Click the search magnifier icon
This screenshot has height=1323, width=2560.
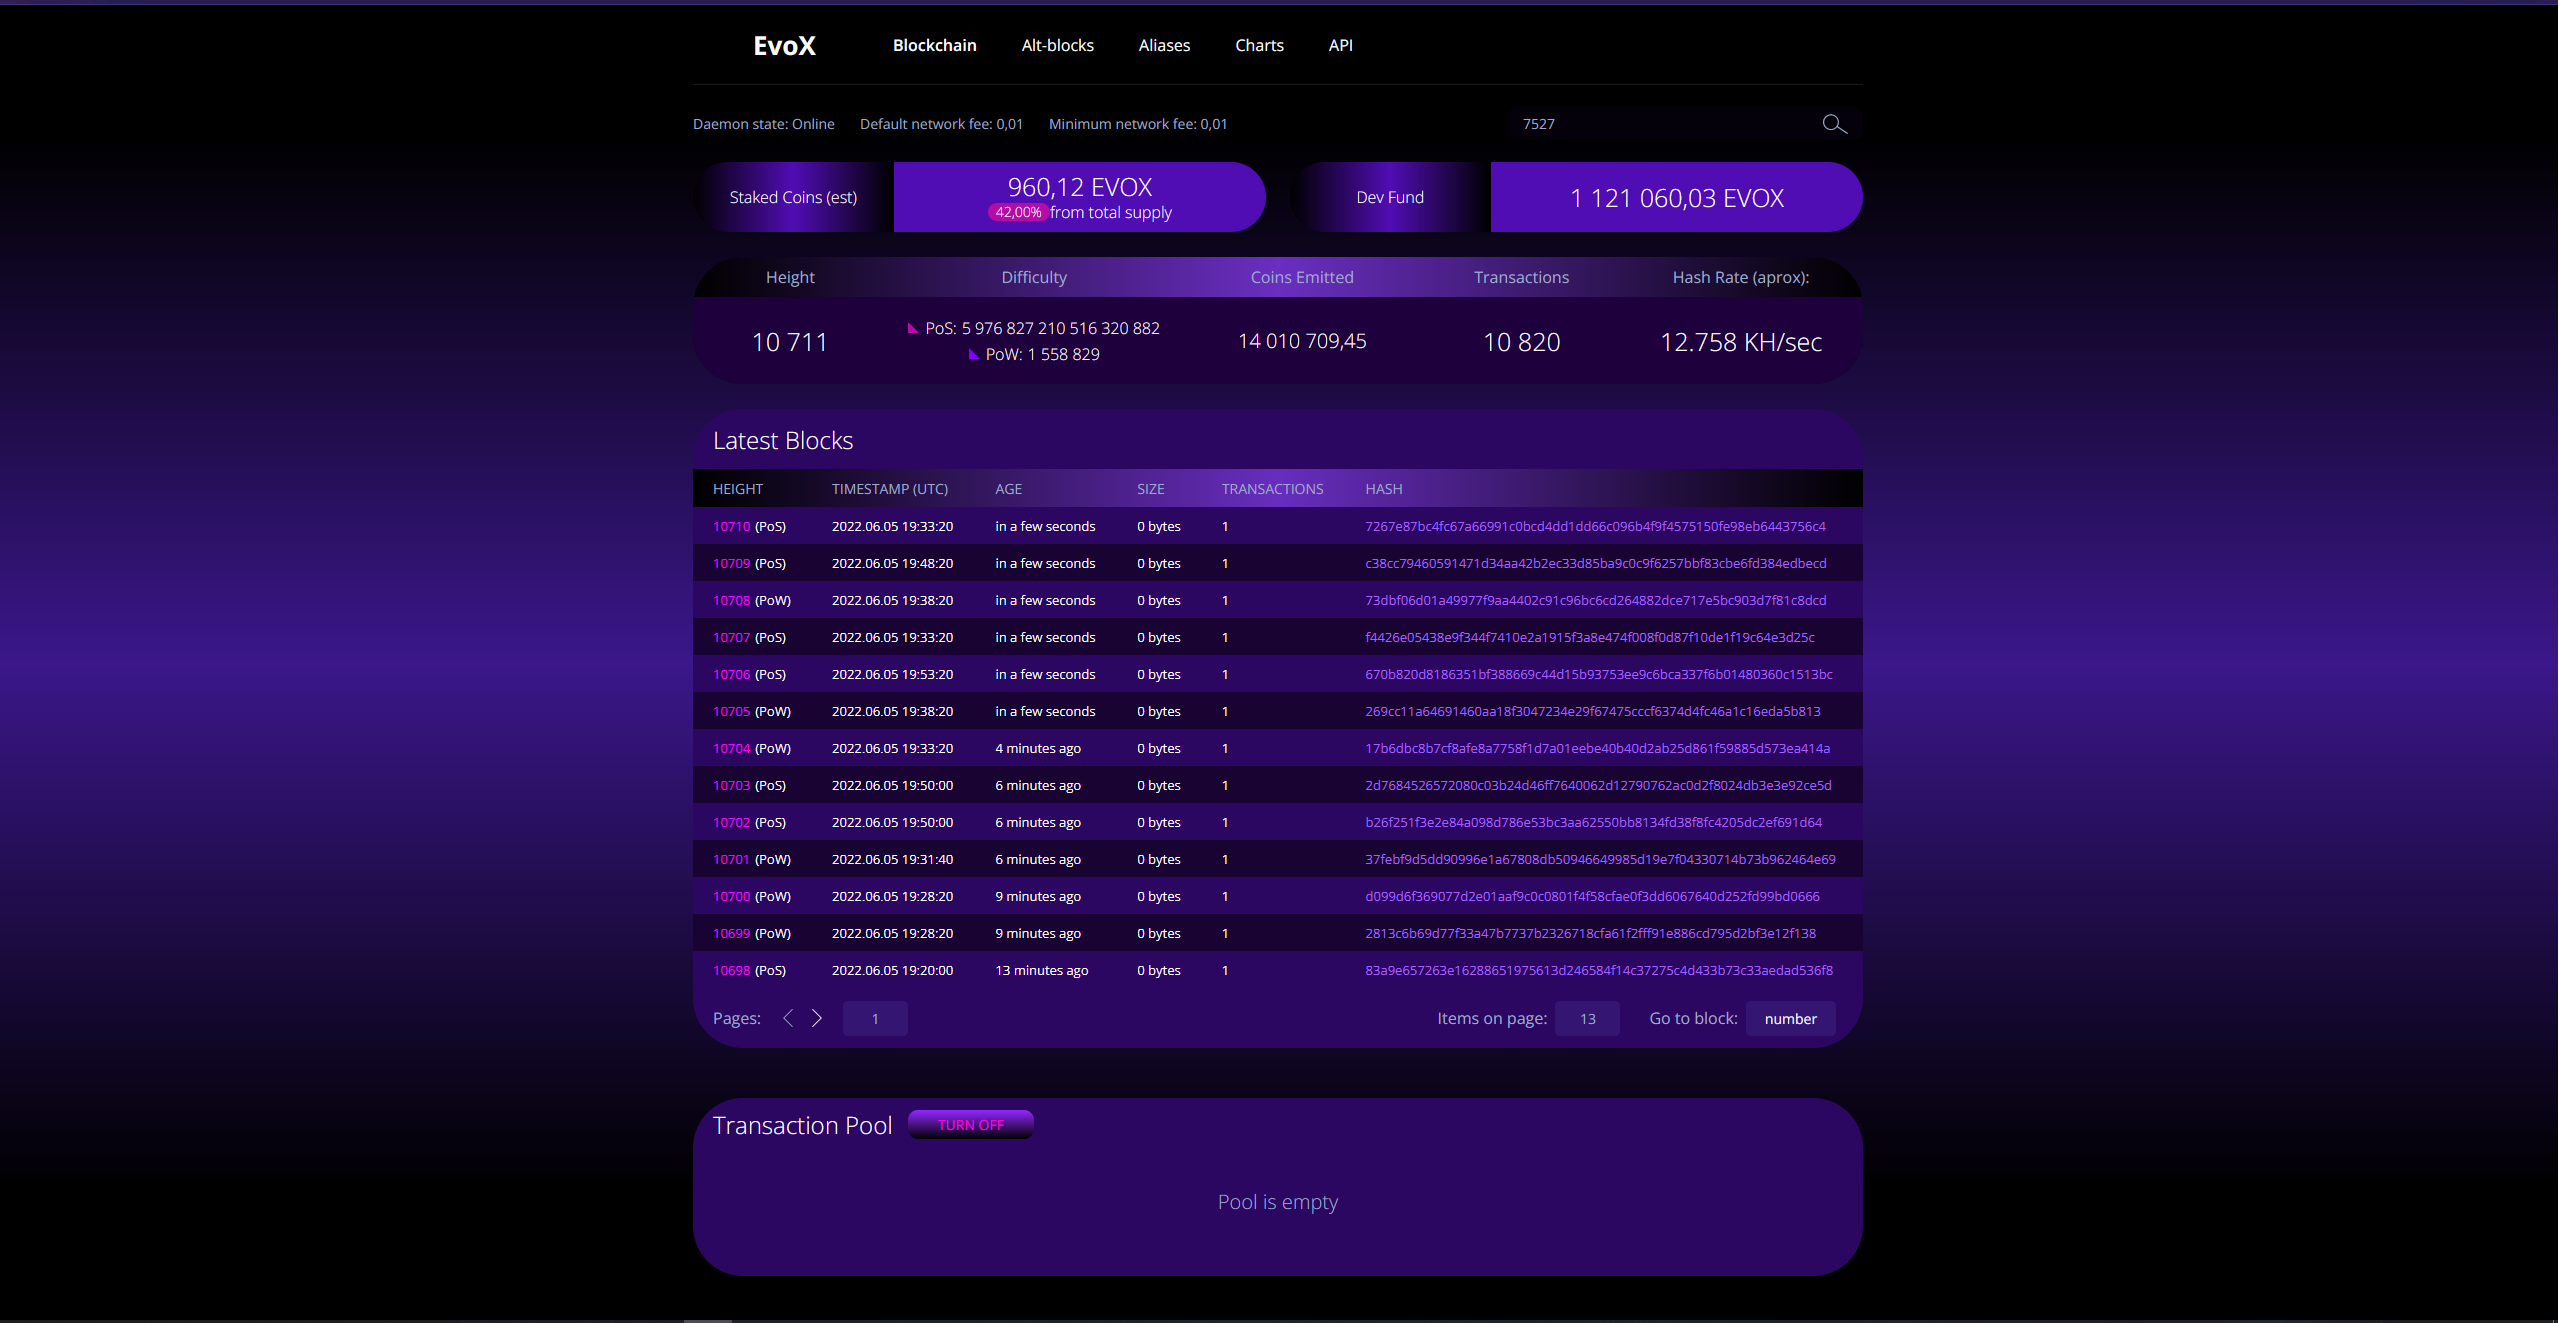[x=1834, y=124]
